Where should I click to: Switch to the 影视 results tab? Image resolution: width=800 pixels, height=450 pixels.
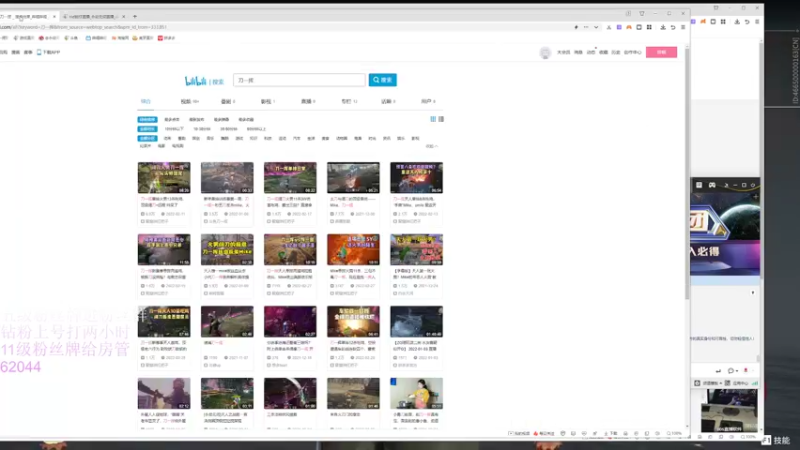[268, 102]
